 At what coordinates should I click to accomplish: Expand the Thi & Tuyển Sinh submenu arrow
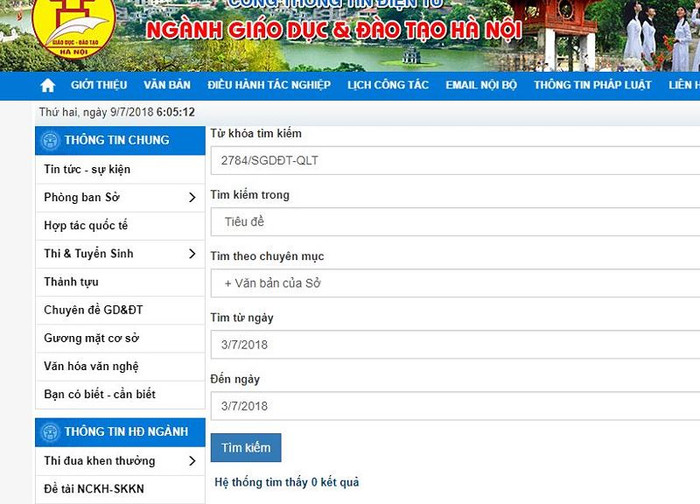click(x=192, y=254)
